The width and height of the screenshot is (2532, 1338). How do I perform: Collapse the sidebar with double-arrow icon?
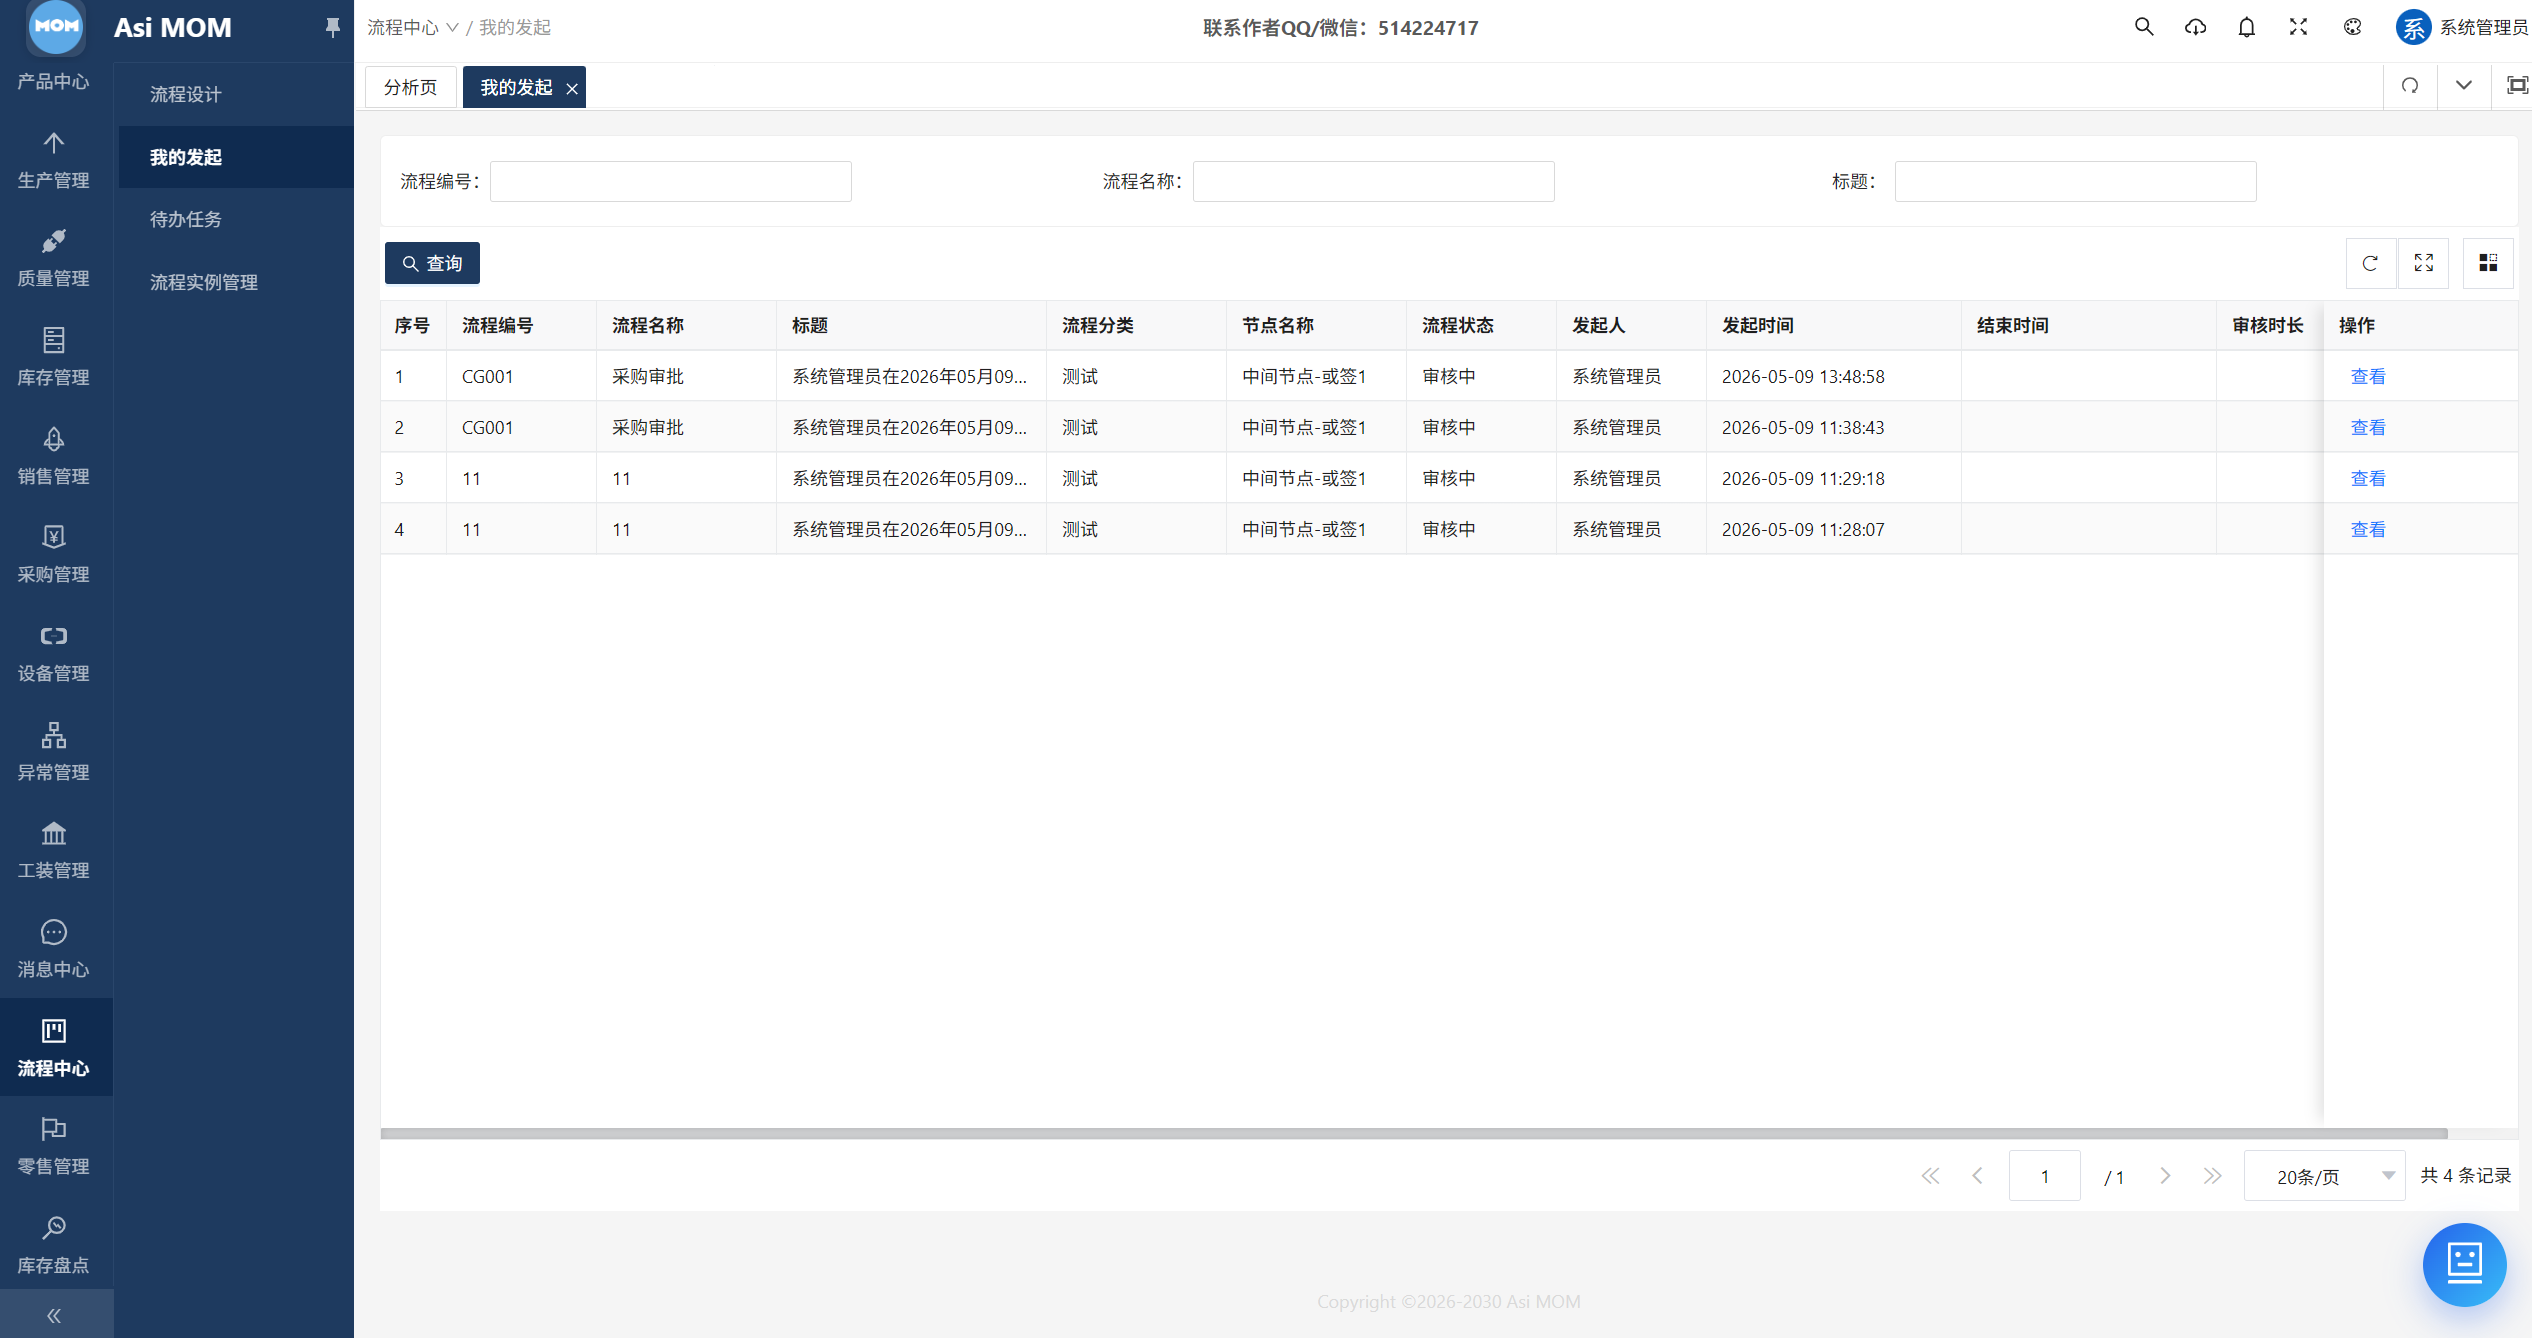click(x=54, y=1315)
